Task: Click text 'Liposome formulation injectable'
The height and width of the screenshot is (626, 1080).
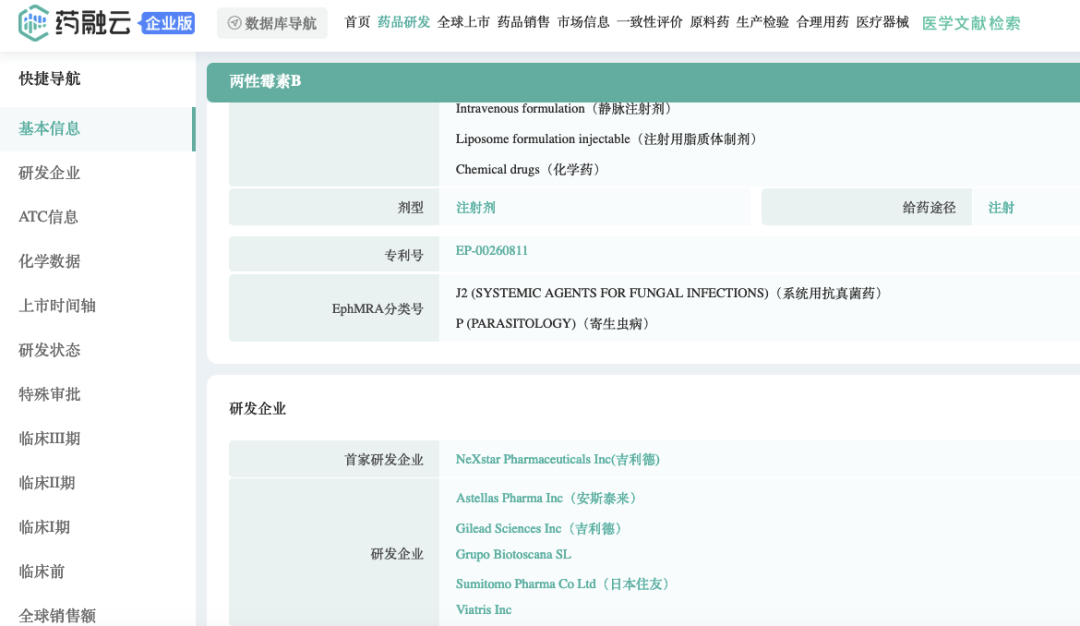Action: (x=543, y=139)
